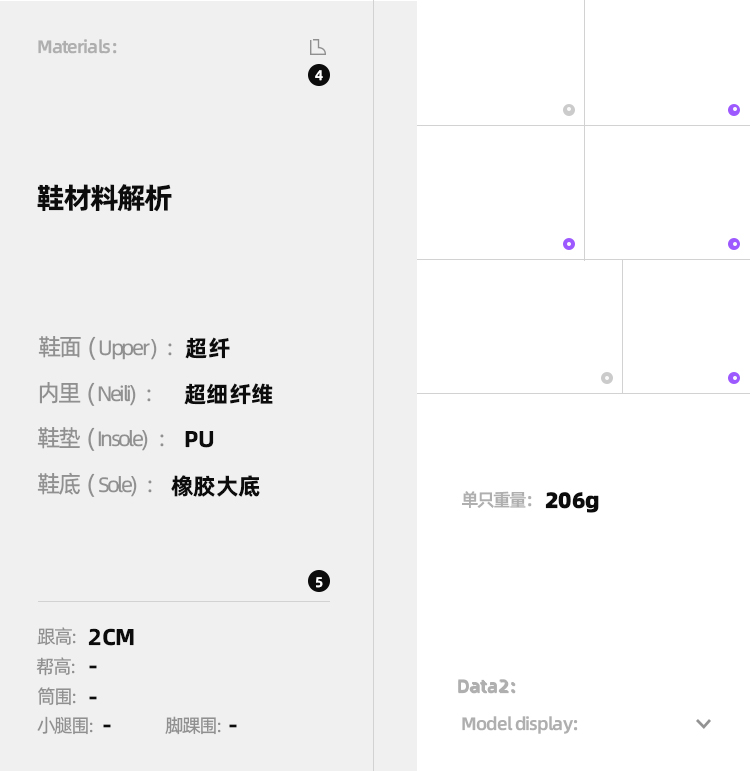Viewport: 750px width, 772px height.
Task: Click the 橡胶大底 sole value
Action: point(215,486)
